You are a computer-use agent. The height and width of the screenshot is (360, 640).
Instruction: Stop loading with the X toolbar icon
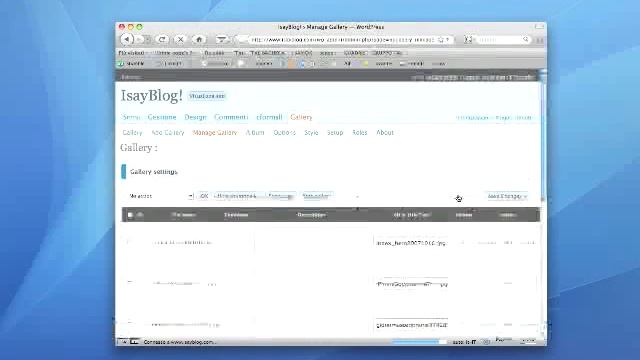pos(180,39)
